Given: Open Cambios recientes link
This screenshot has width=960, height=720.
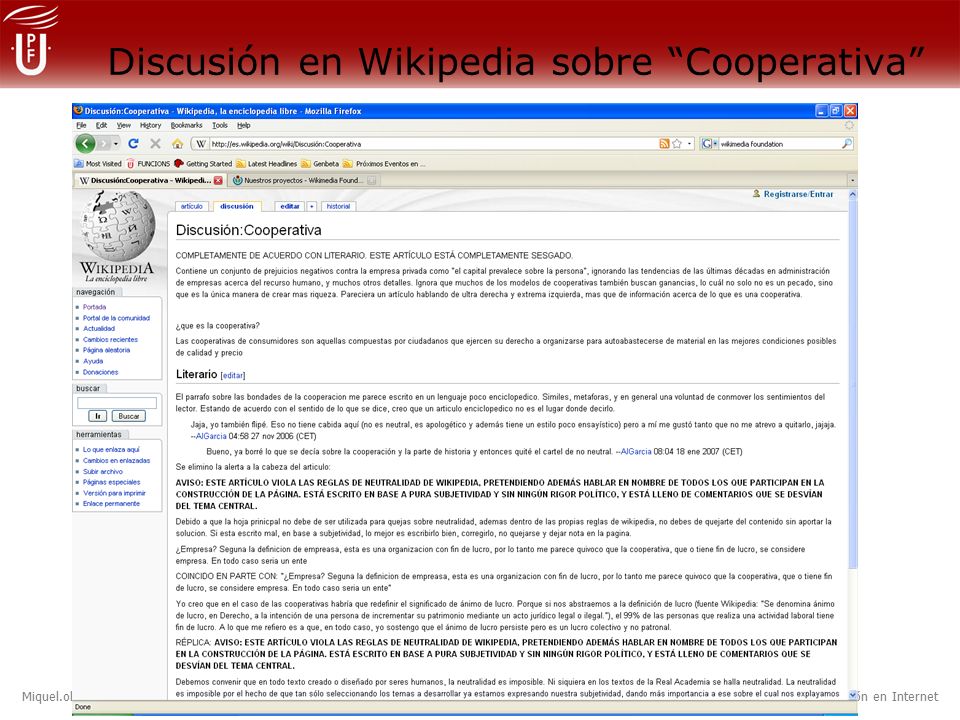Looking at the screenshot, I should (111, 340).
